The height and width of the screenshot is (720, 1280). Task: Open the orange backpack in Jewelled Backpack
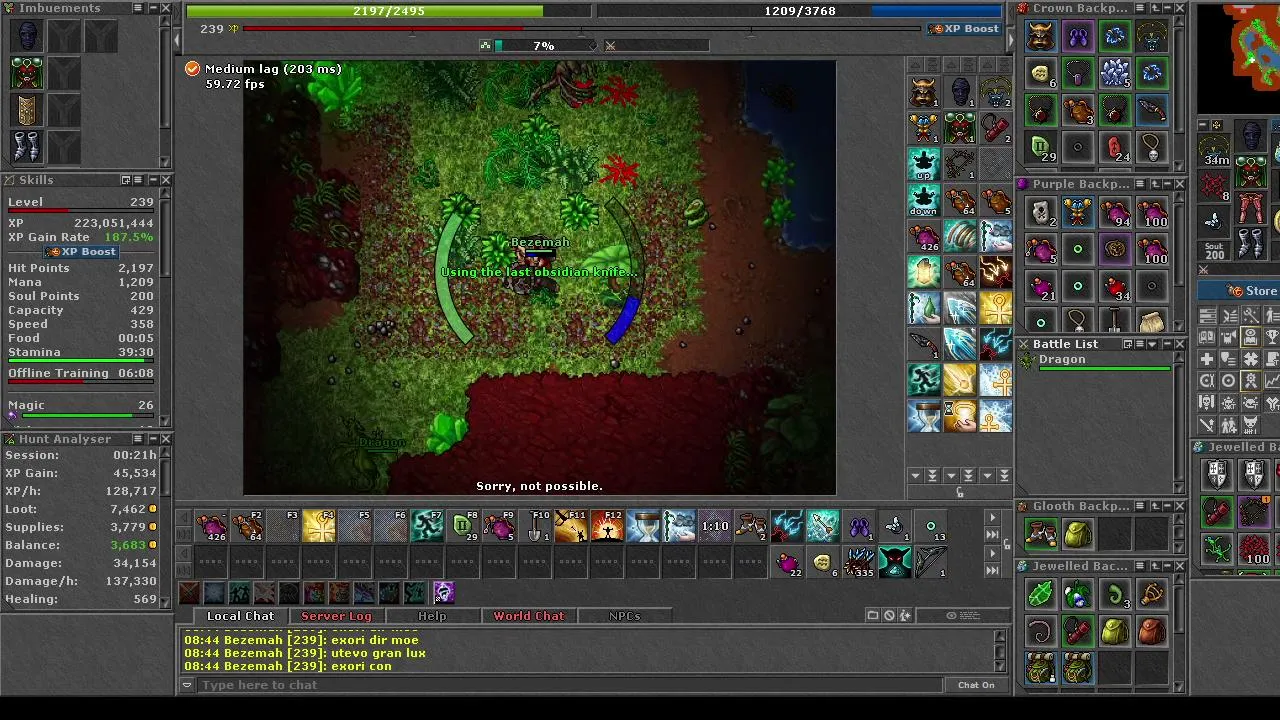tap(1152, 632)
